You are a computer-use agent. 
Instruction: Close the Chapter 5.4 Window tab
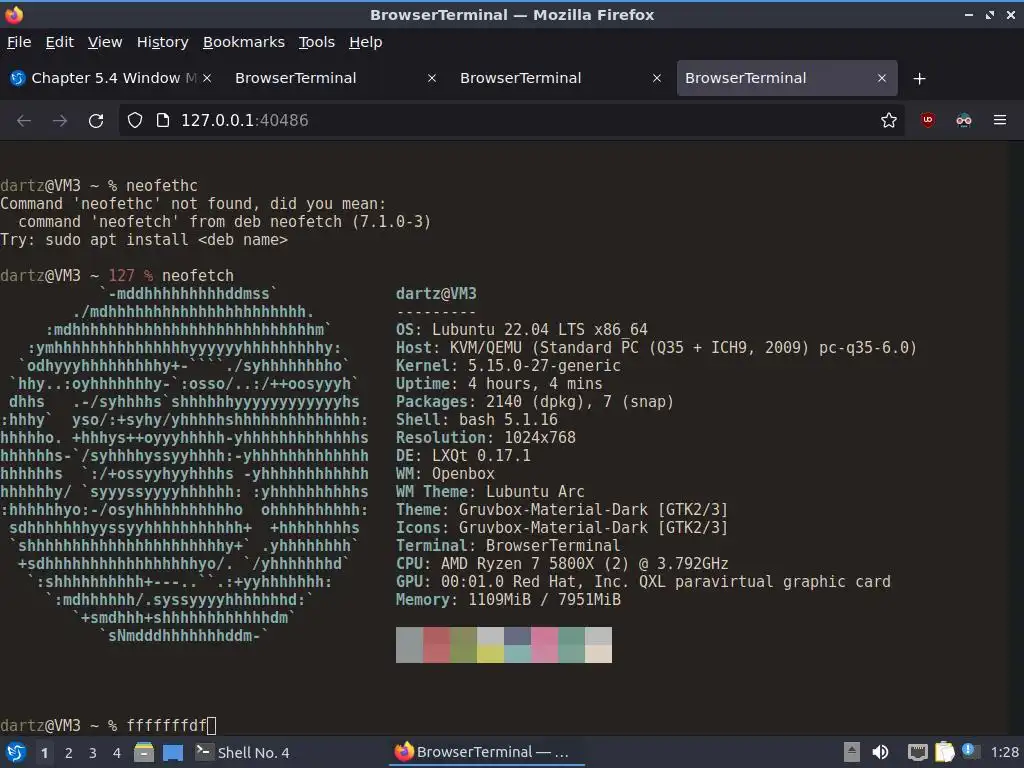[x=207, y=78]
